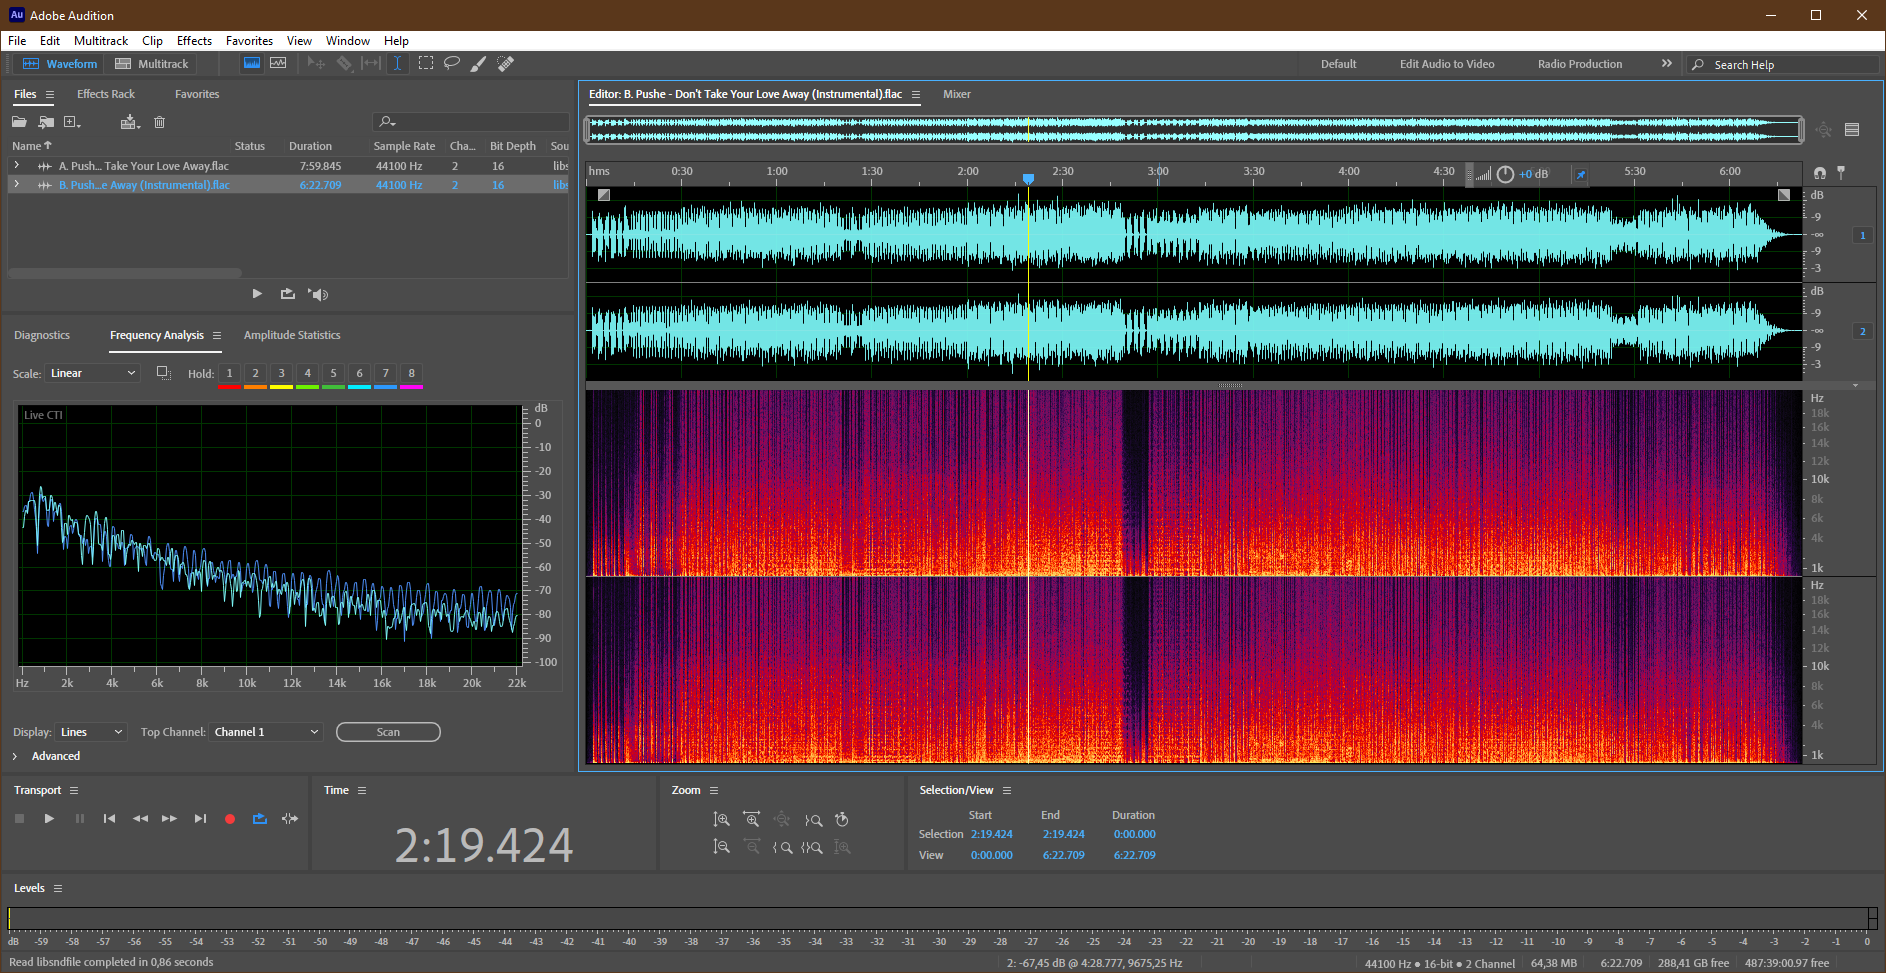Click Hold button 3 (yellow)

point(281,374)
